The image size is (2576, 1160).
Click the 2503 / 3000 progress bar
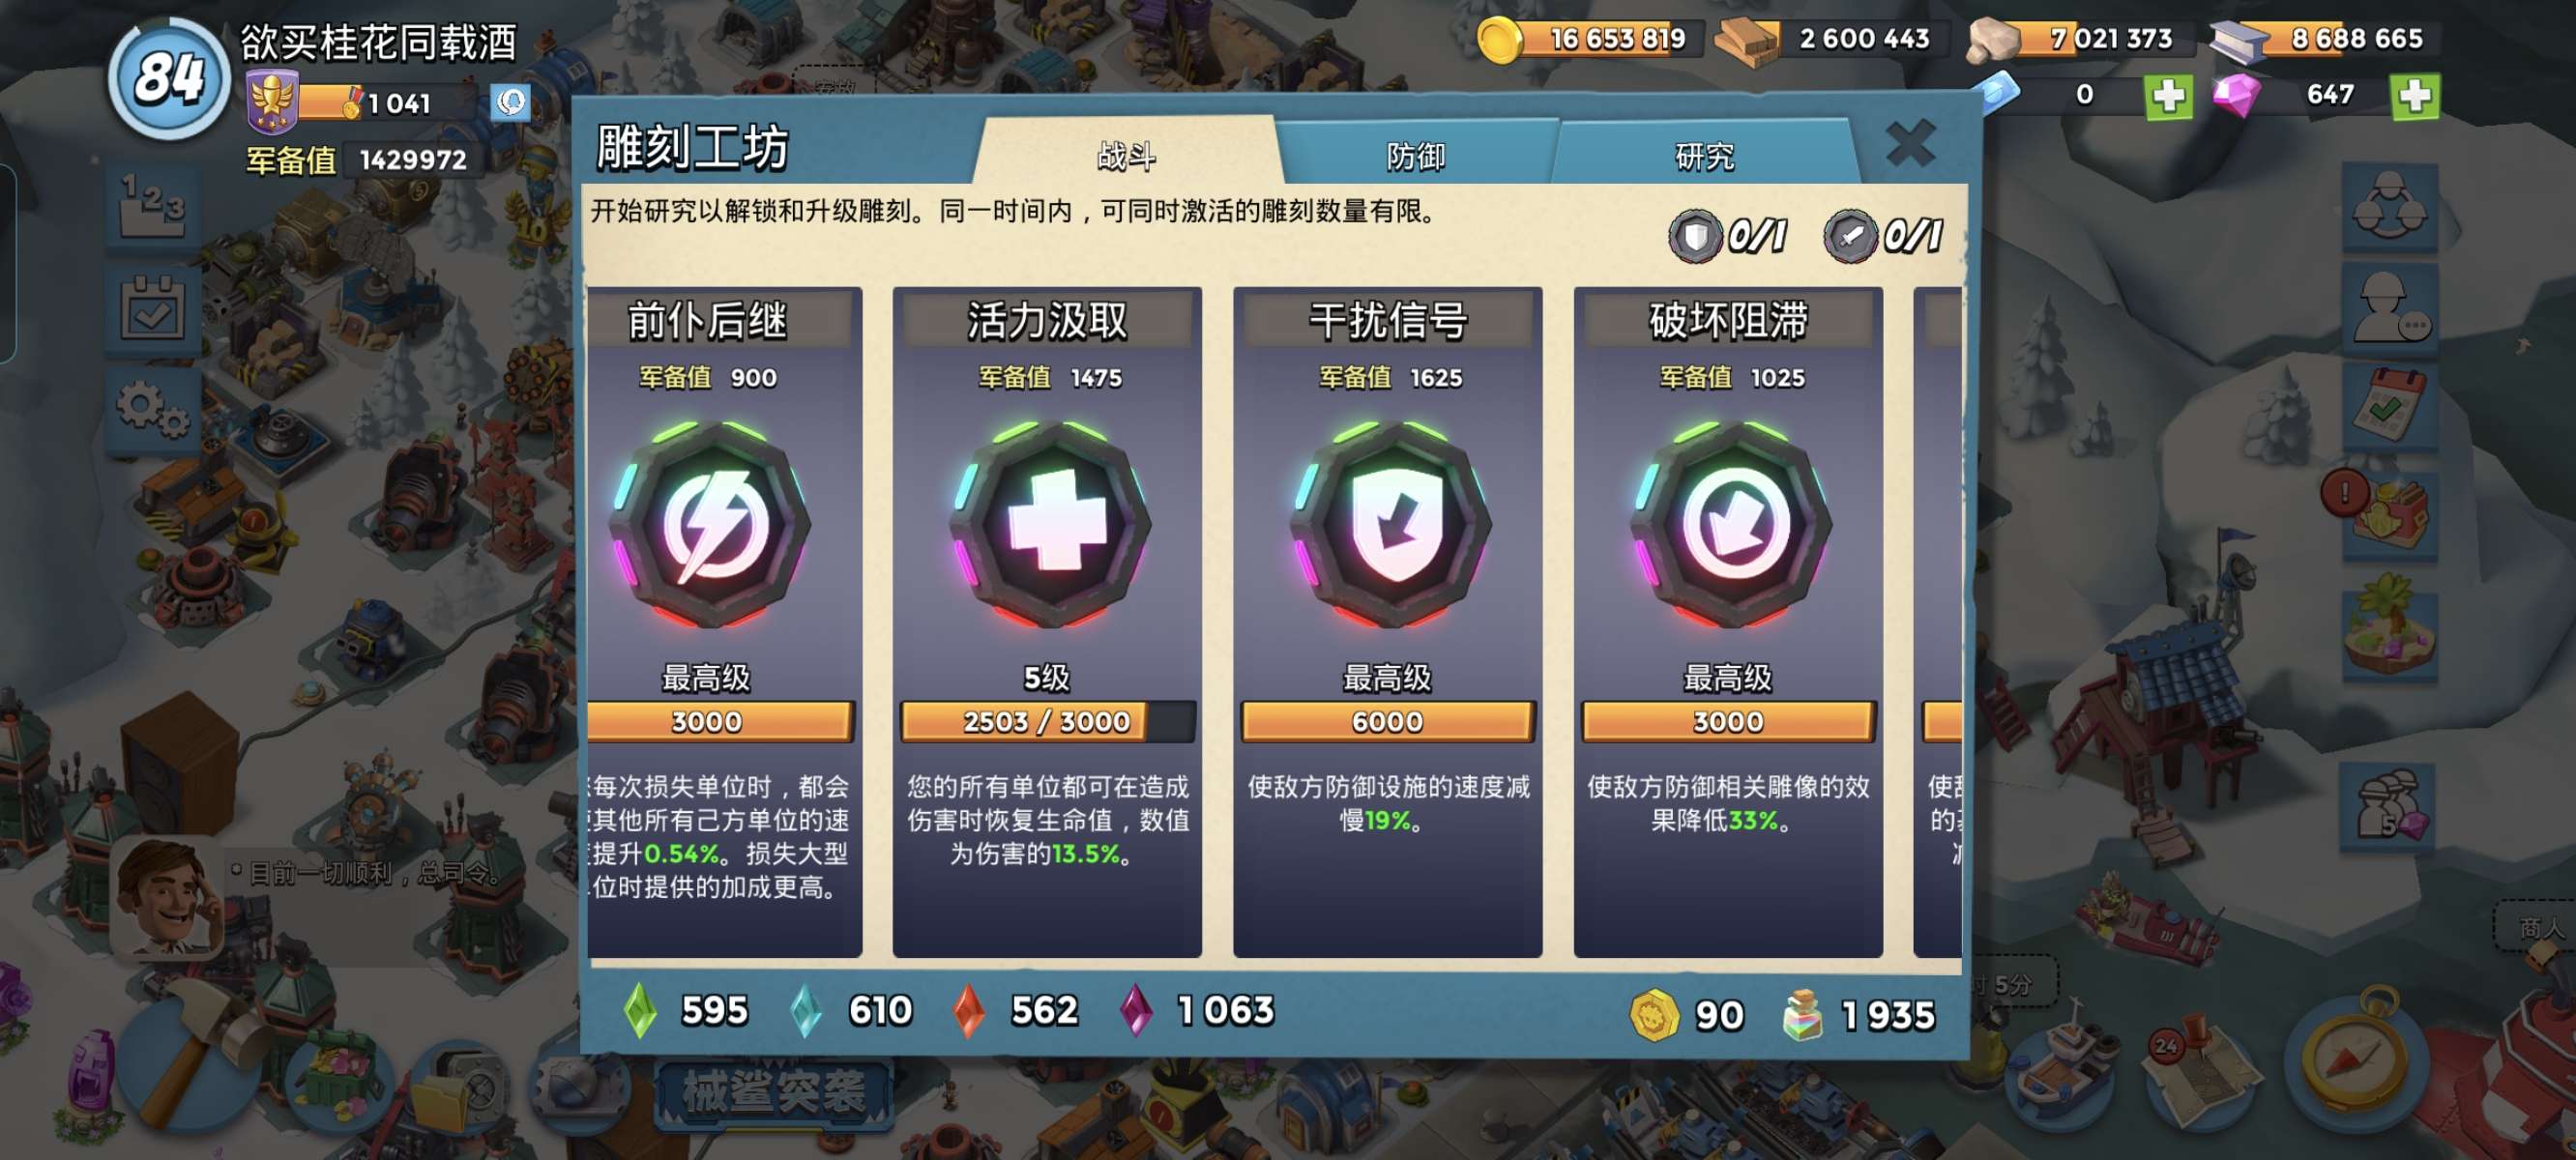point(1047,721)
